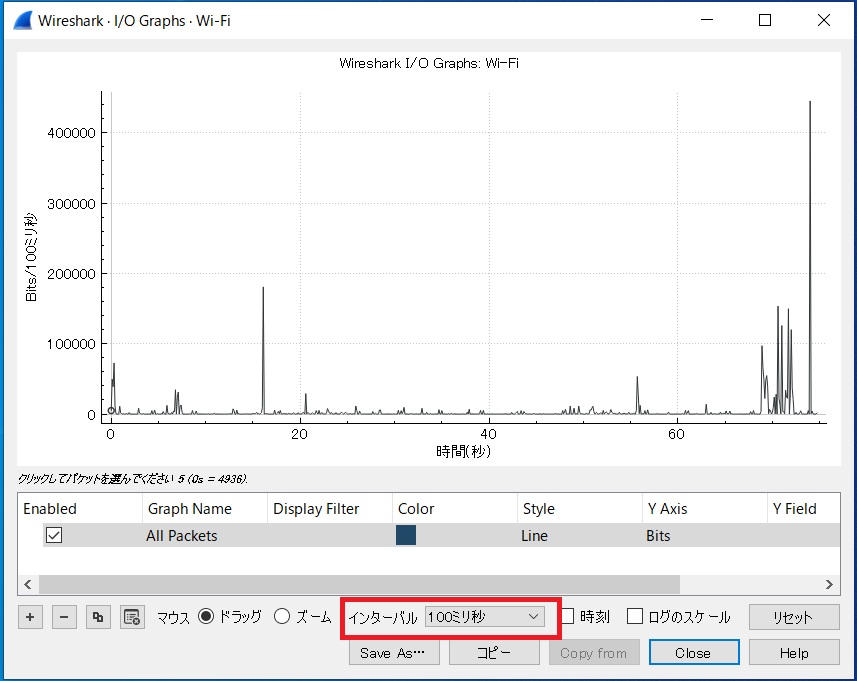Click the graph title Wireshark I/O Graphs: Wi-Fi
The image size is (857, 681).
point(429,63)
